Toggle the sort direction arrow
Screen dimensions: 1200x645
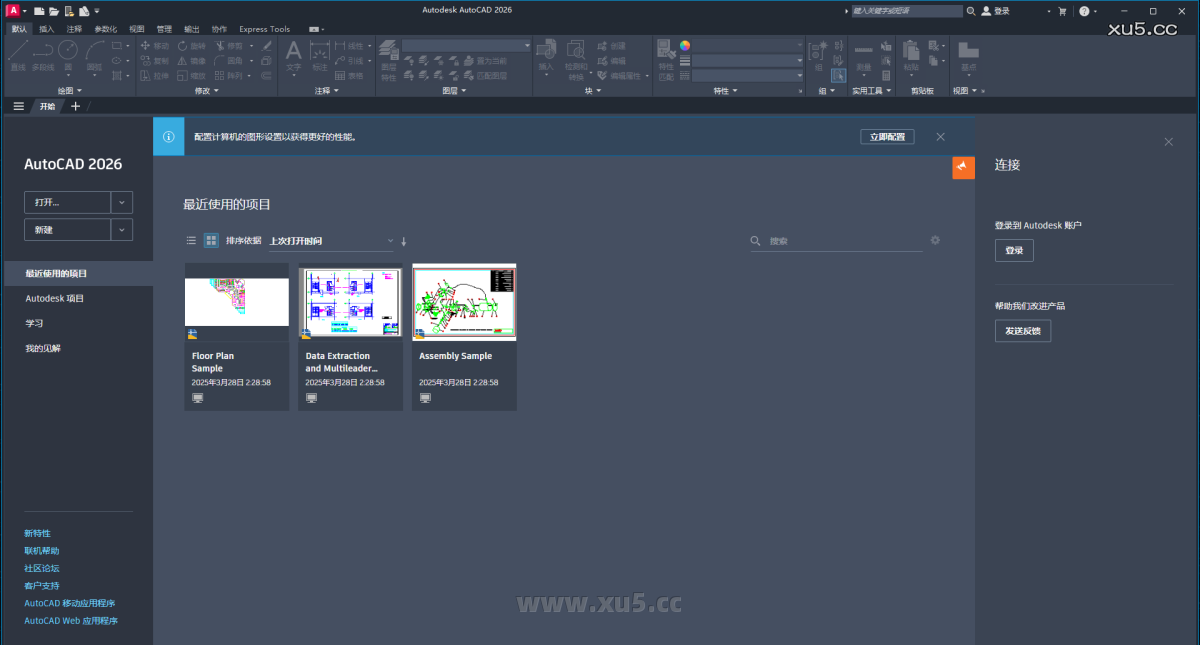click(x=403, y=241)
